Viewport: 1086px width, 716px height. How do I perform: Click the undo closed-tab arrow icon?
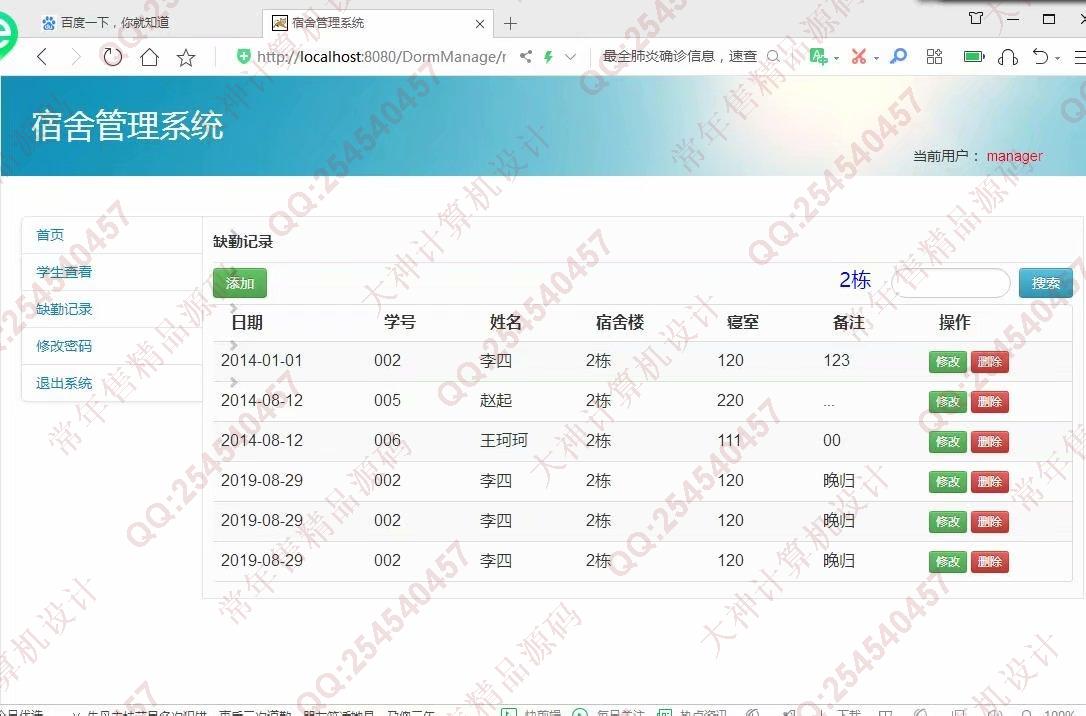(x=1040, y=56)
